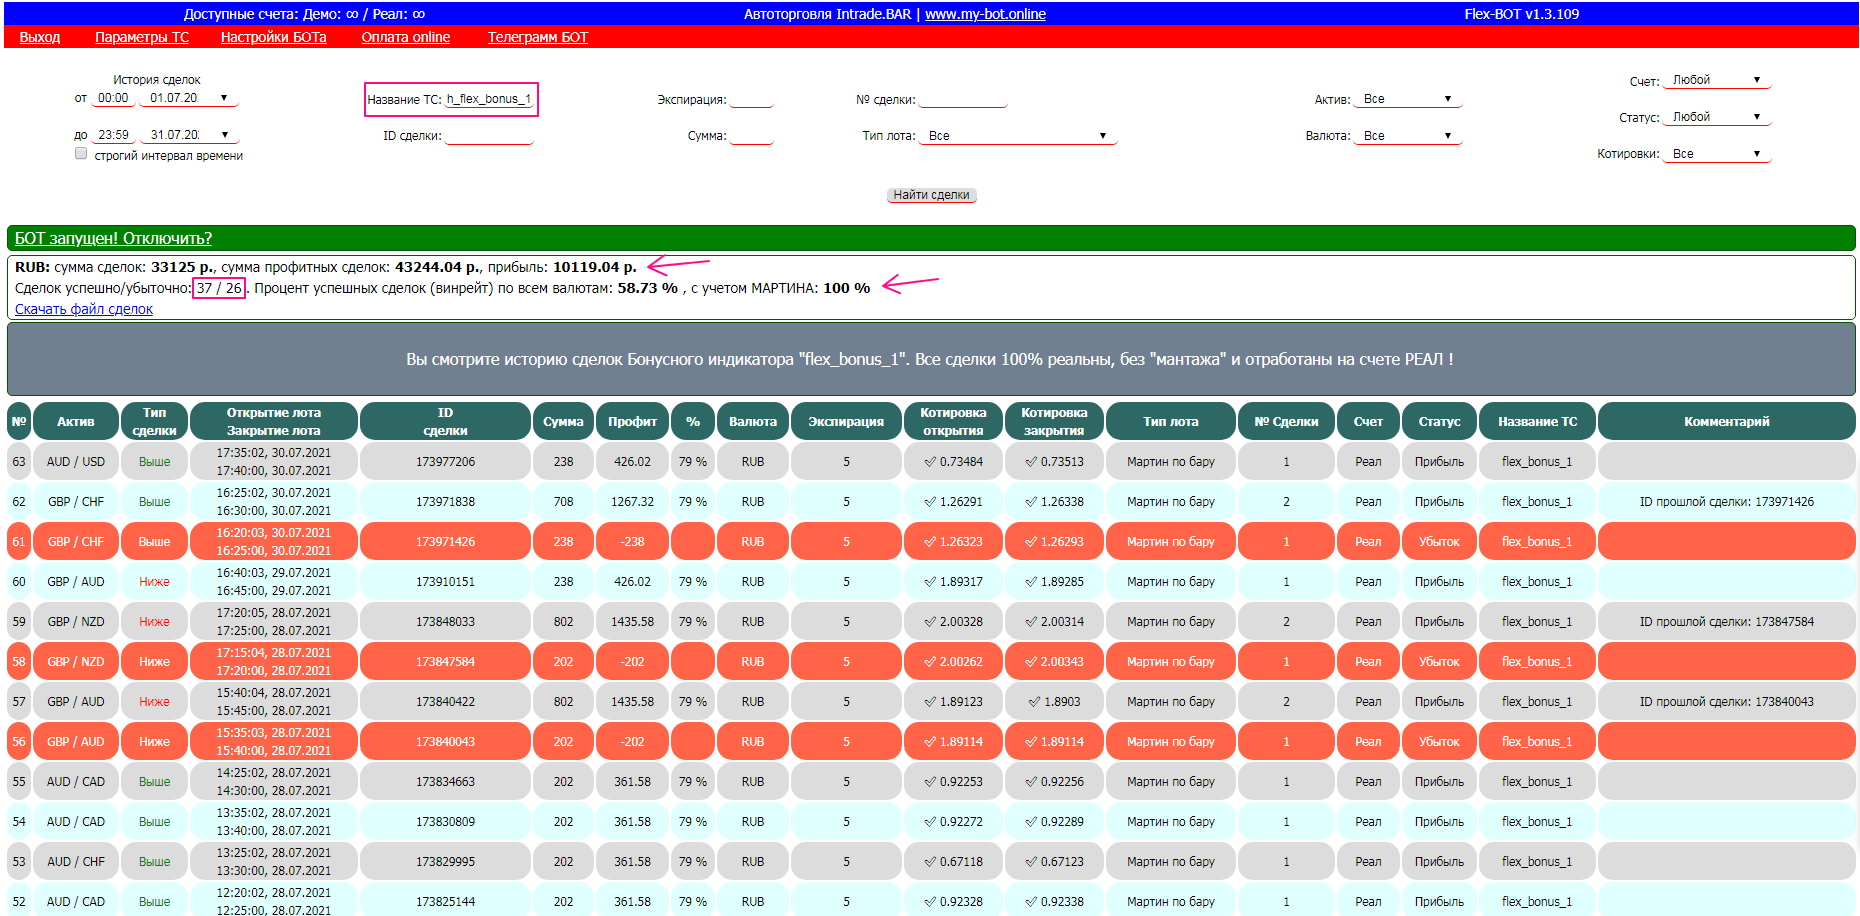Click the Комментарий column header
Screen dimensions: 1860x916
click(x=1726, y=421)
